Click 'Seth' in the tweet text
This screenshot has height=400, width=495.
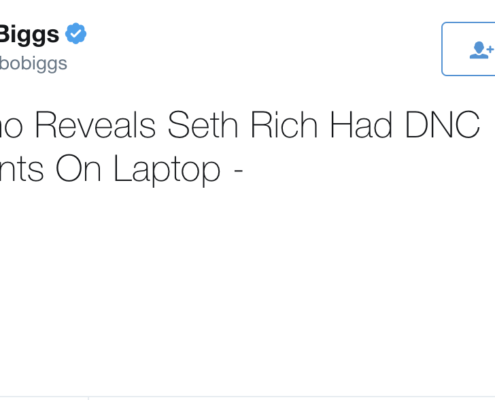[203, 125]
